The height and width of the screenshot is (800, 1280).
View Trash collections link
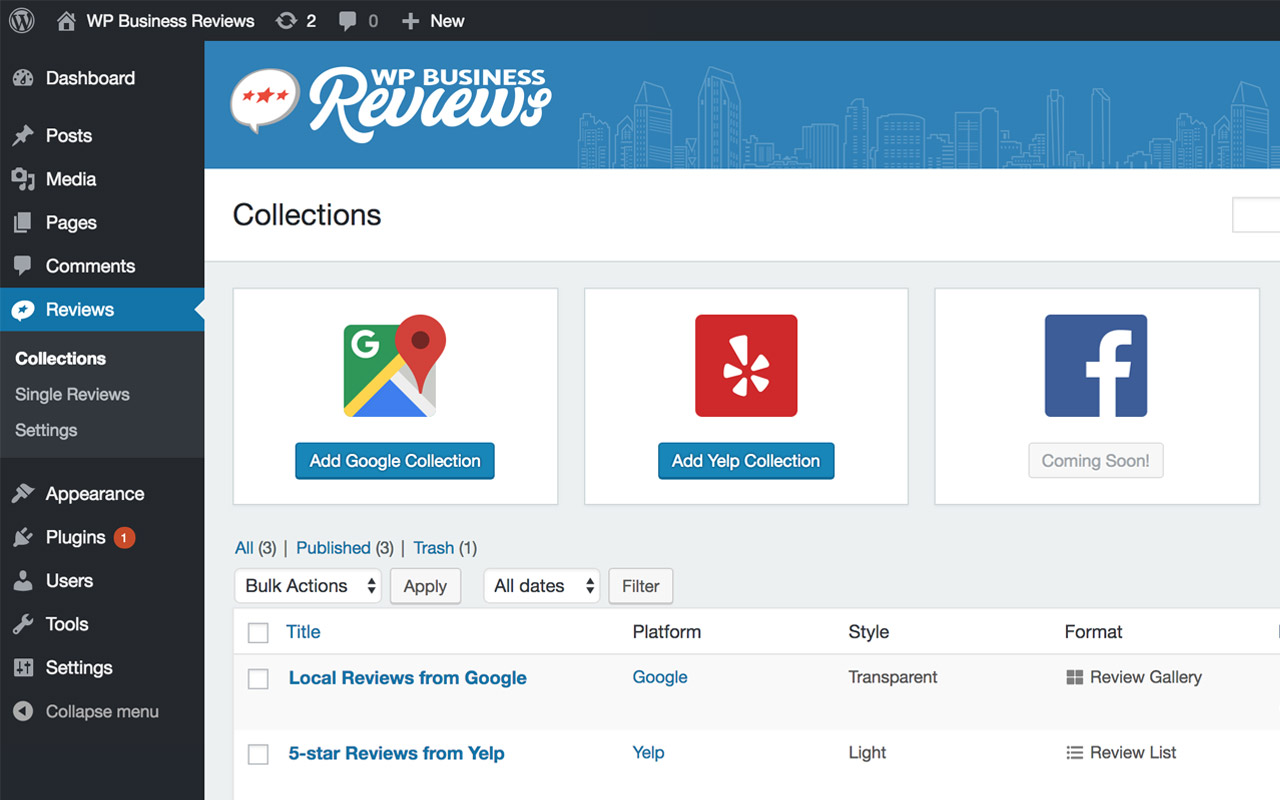[x=434, y=548]
